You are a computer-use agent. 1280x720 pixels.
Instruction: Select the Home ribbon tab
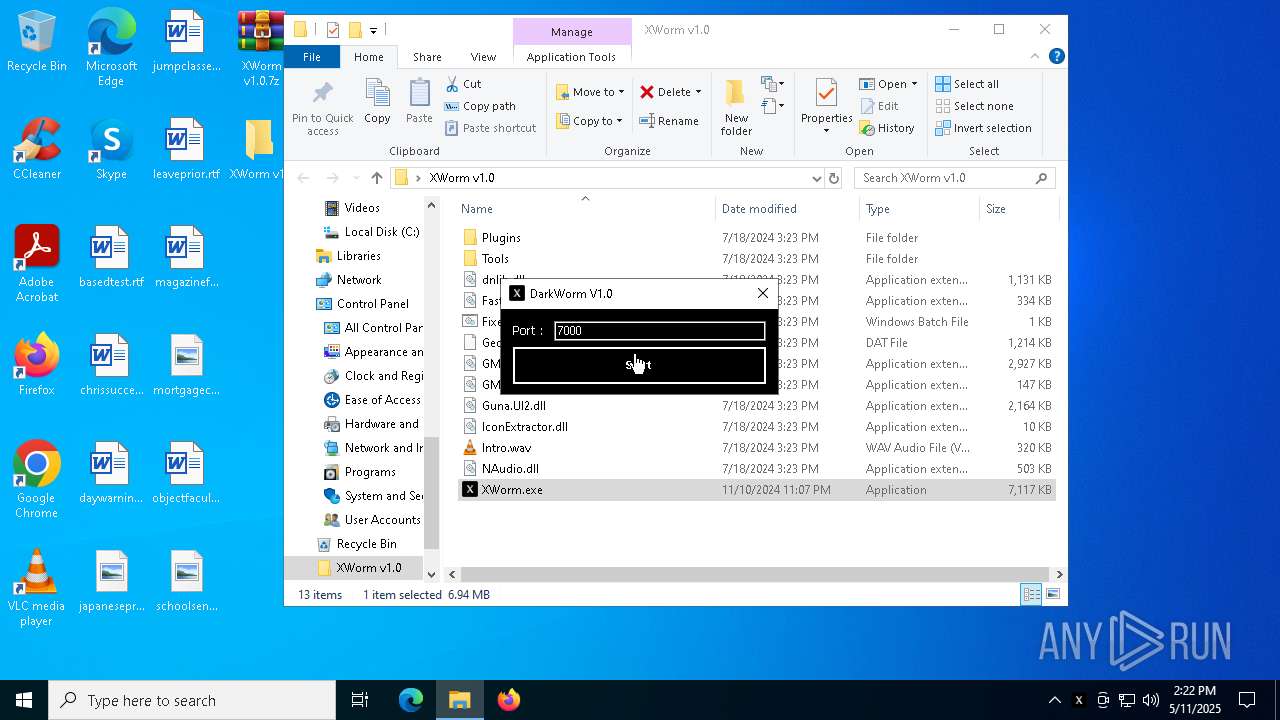(369, 57)
